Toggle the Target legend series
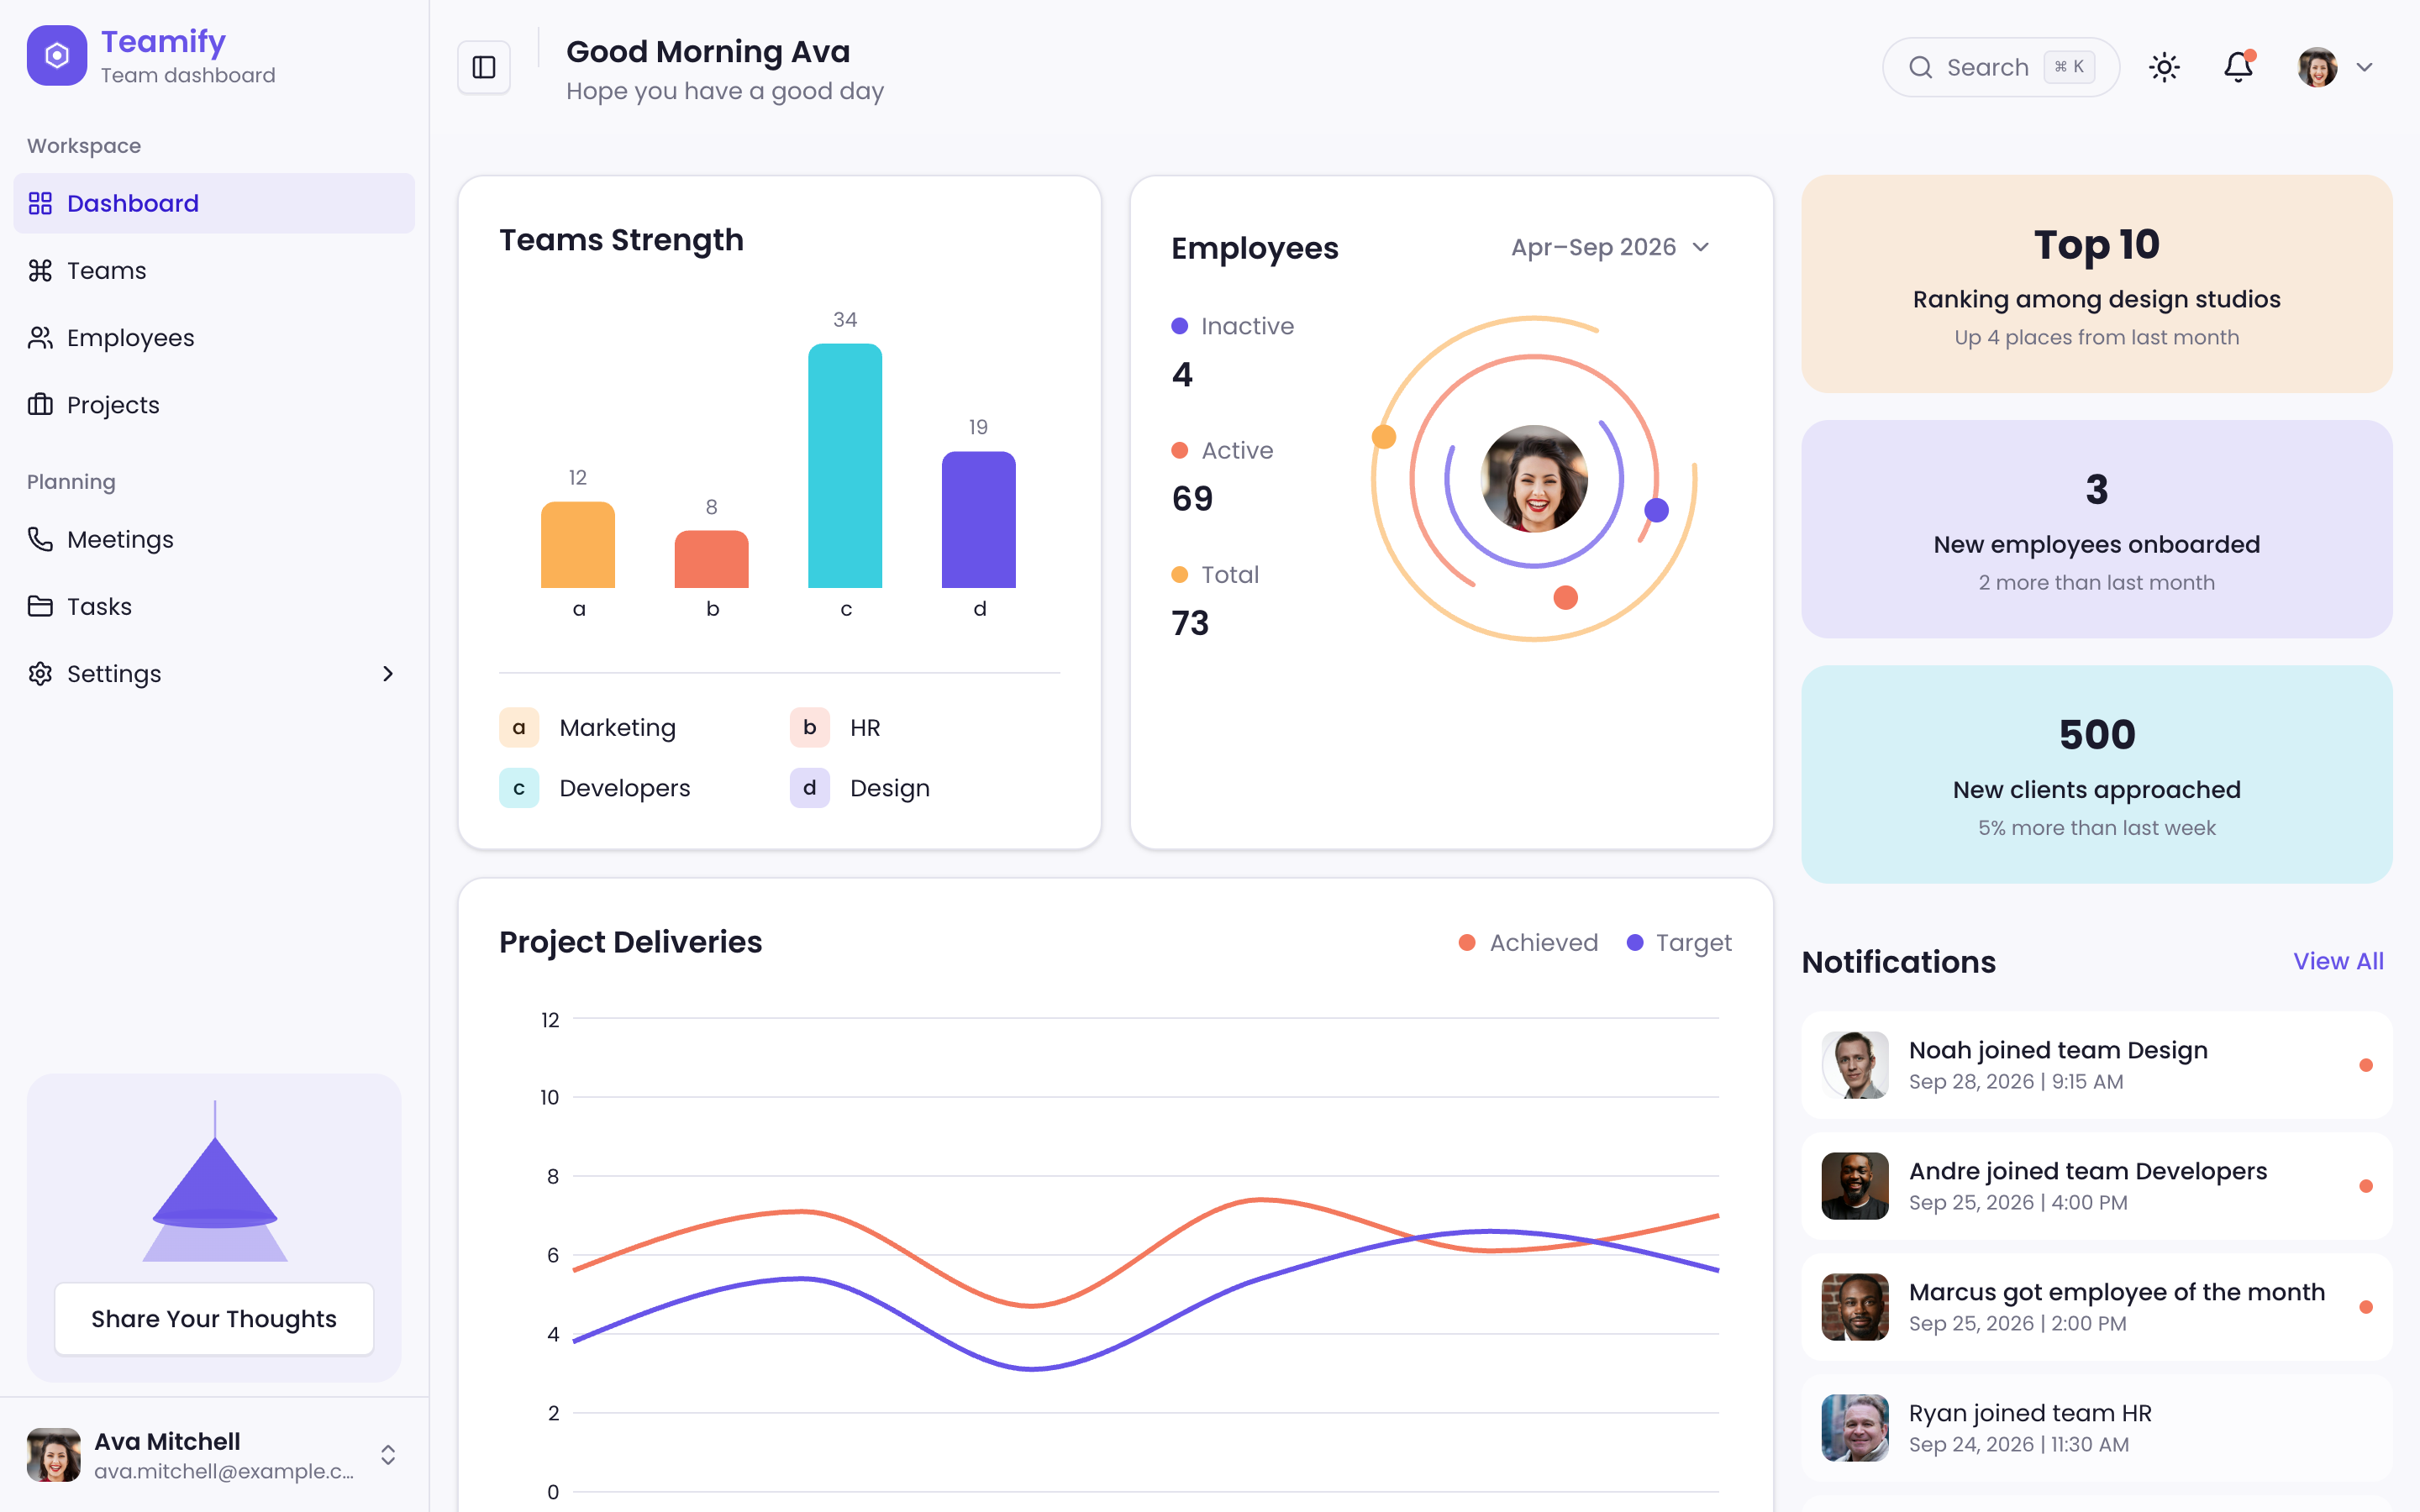Image resolution: width=2420 pixels, height=1512 pixels. pyautogui.click(x=1679, y=942)
